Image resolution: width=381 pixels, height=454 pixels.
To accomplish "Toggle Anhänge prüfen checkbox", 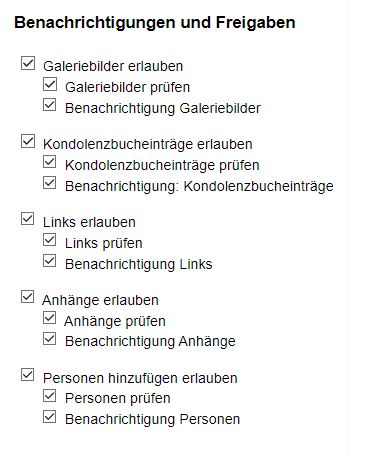I will 50,318.
